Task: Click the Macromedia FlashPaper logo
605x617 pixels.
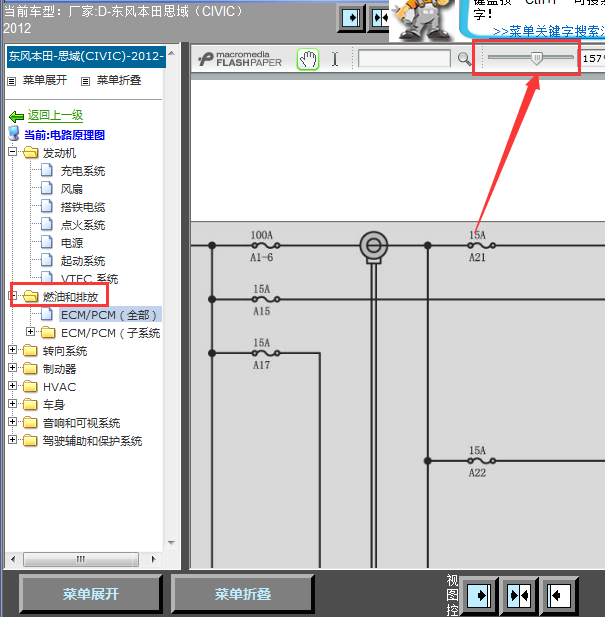Action: pyautogui.click(x=240, y=59)
